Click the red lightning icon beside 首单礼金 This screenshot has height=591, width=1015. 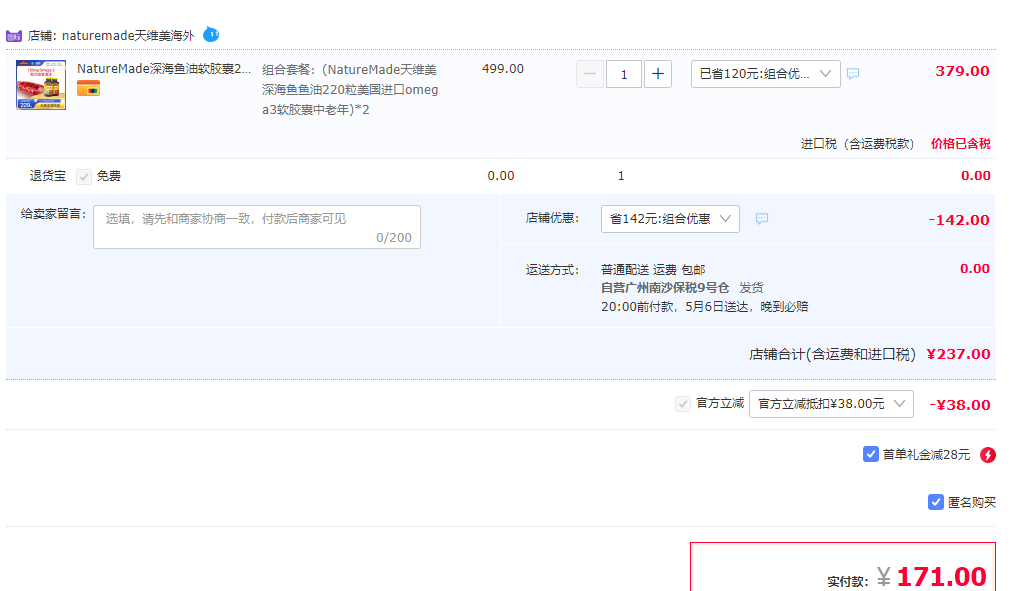tap(988, 455)
